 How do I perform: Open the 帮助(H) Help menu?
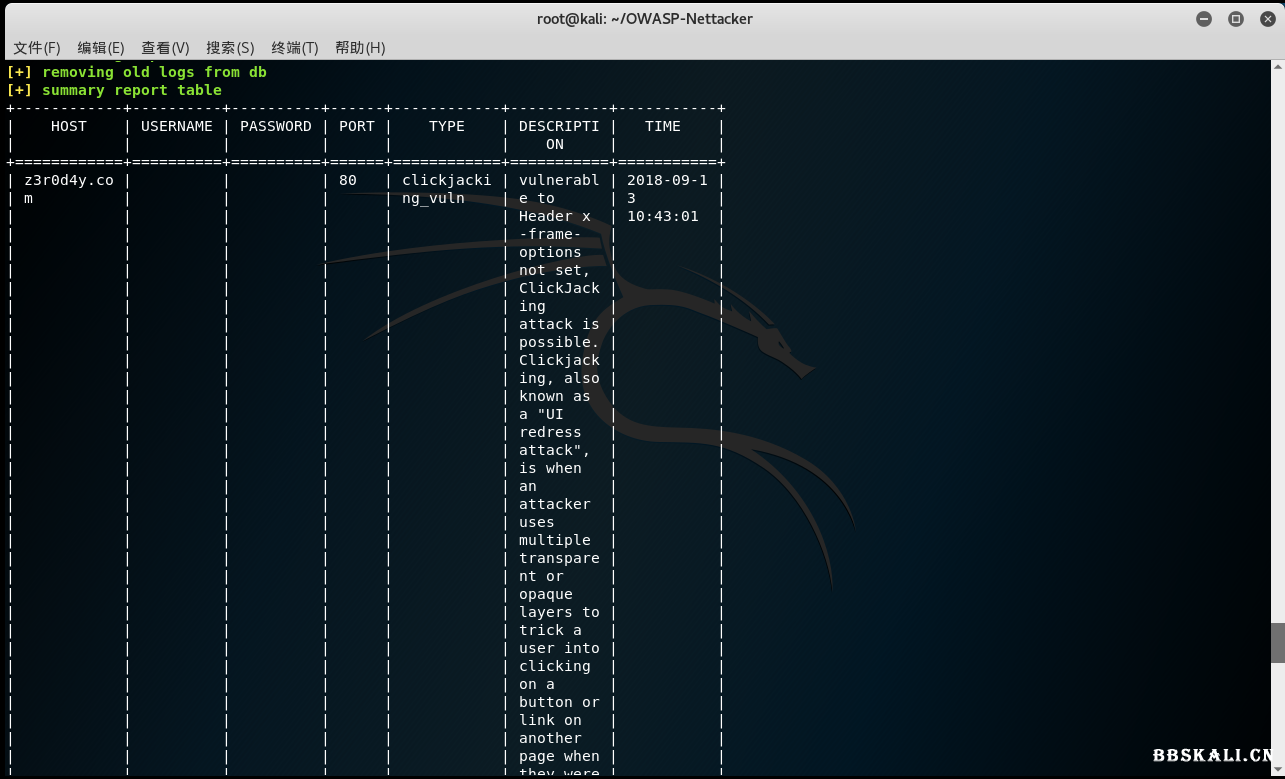[360, 47]
